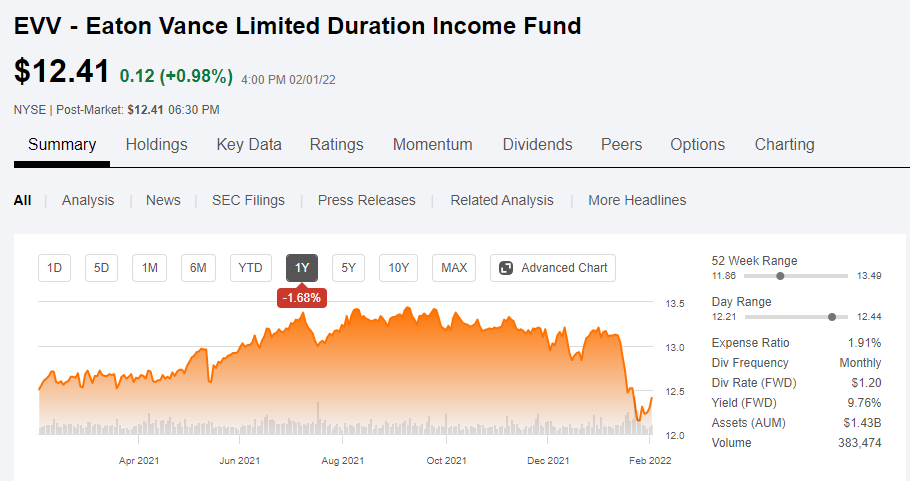Set chart range to YTD

pyautogui.click(x=251, y=268)
